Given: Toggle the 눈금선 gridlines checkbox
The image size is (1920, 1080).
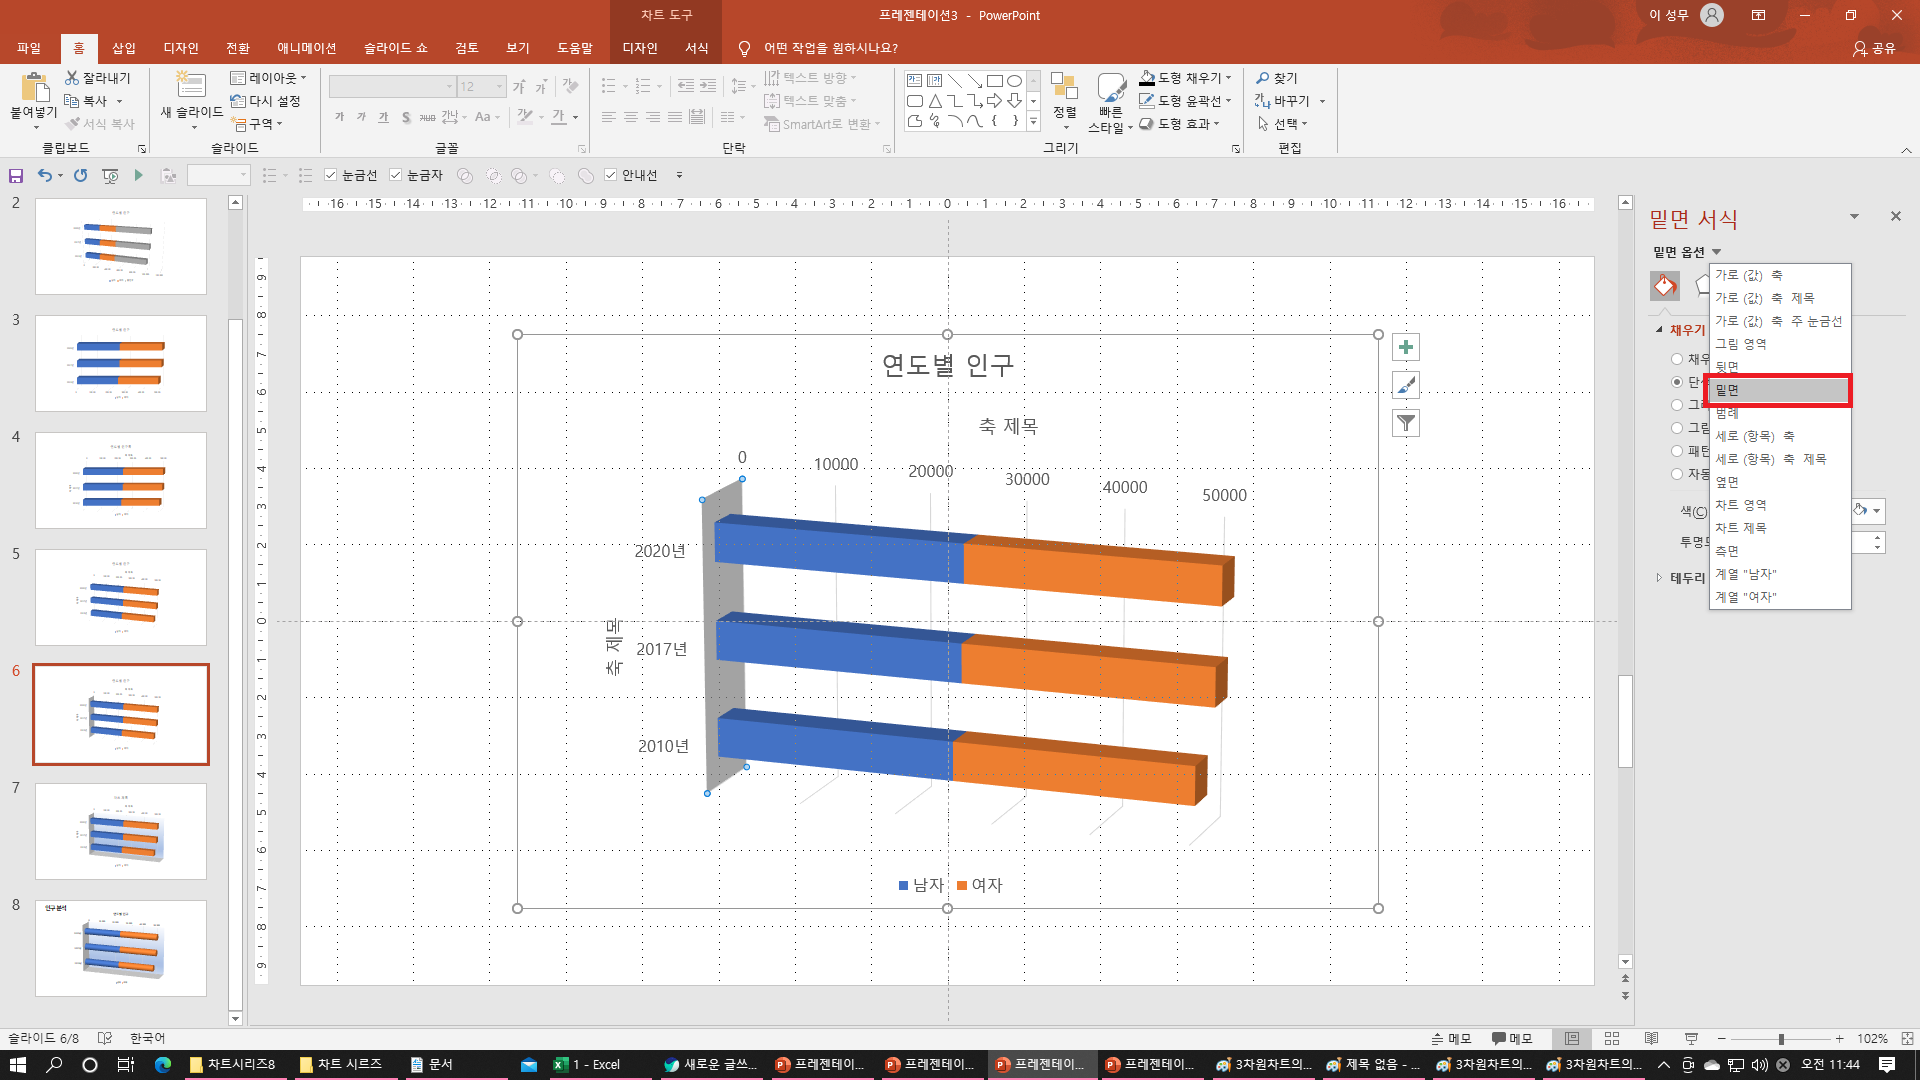Looking at the screenshot, I should click(x=331, y=176).
